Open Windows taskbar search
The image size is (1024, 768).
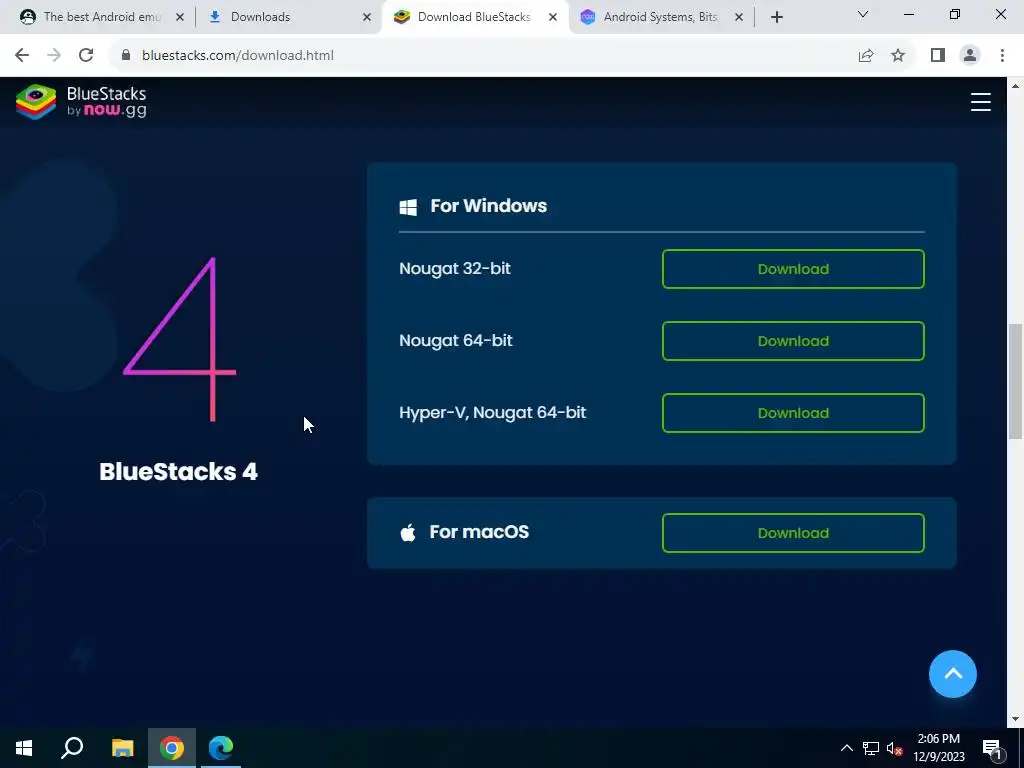[x=72, y=748]
